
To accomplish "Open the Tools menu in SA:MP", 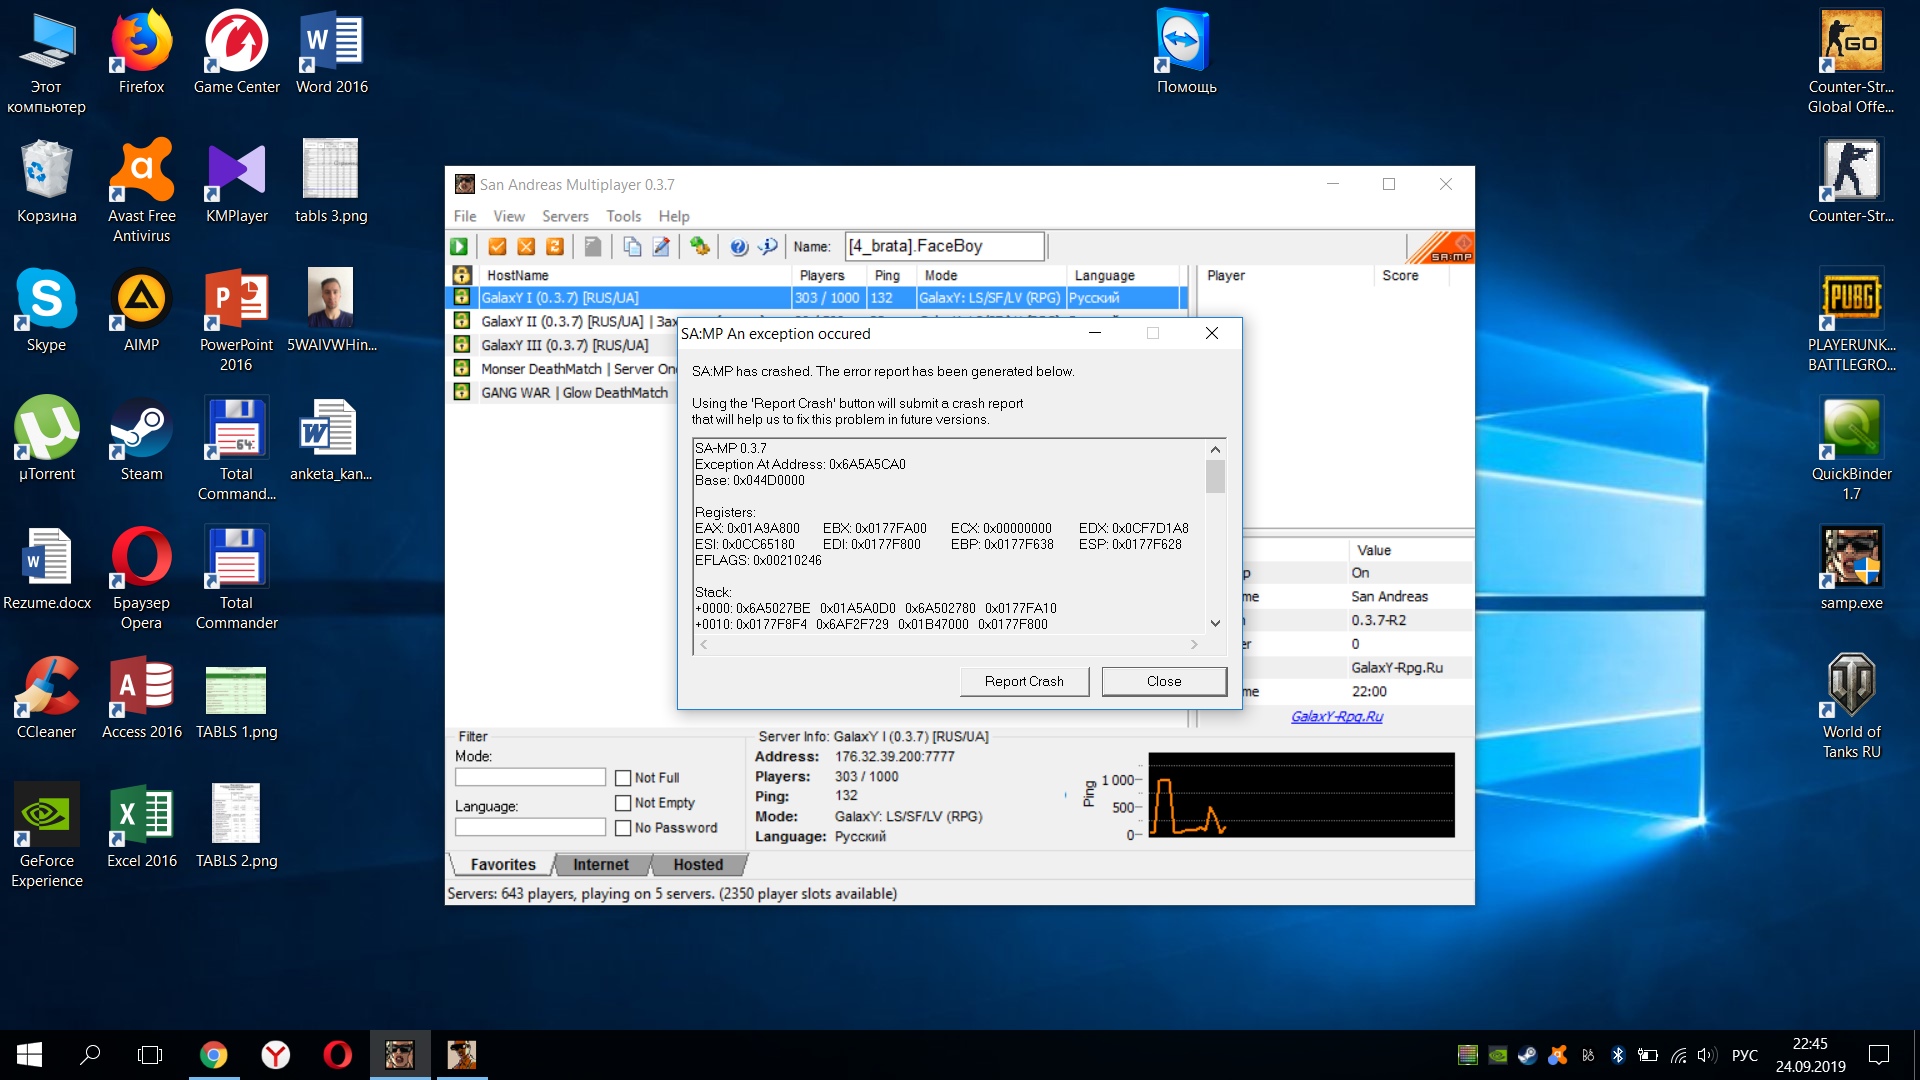I will click(620, 215).
